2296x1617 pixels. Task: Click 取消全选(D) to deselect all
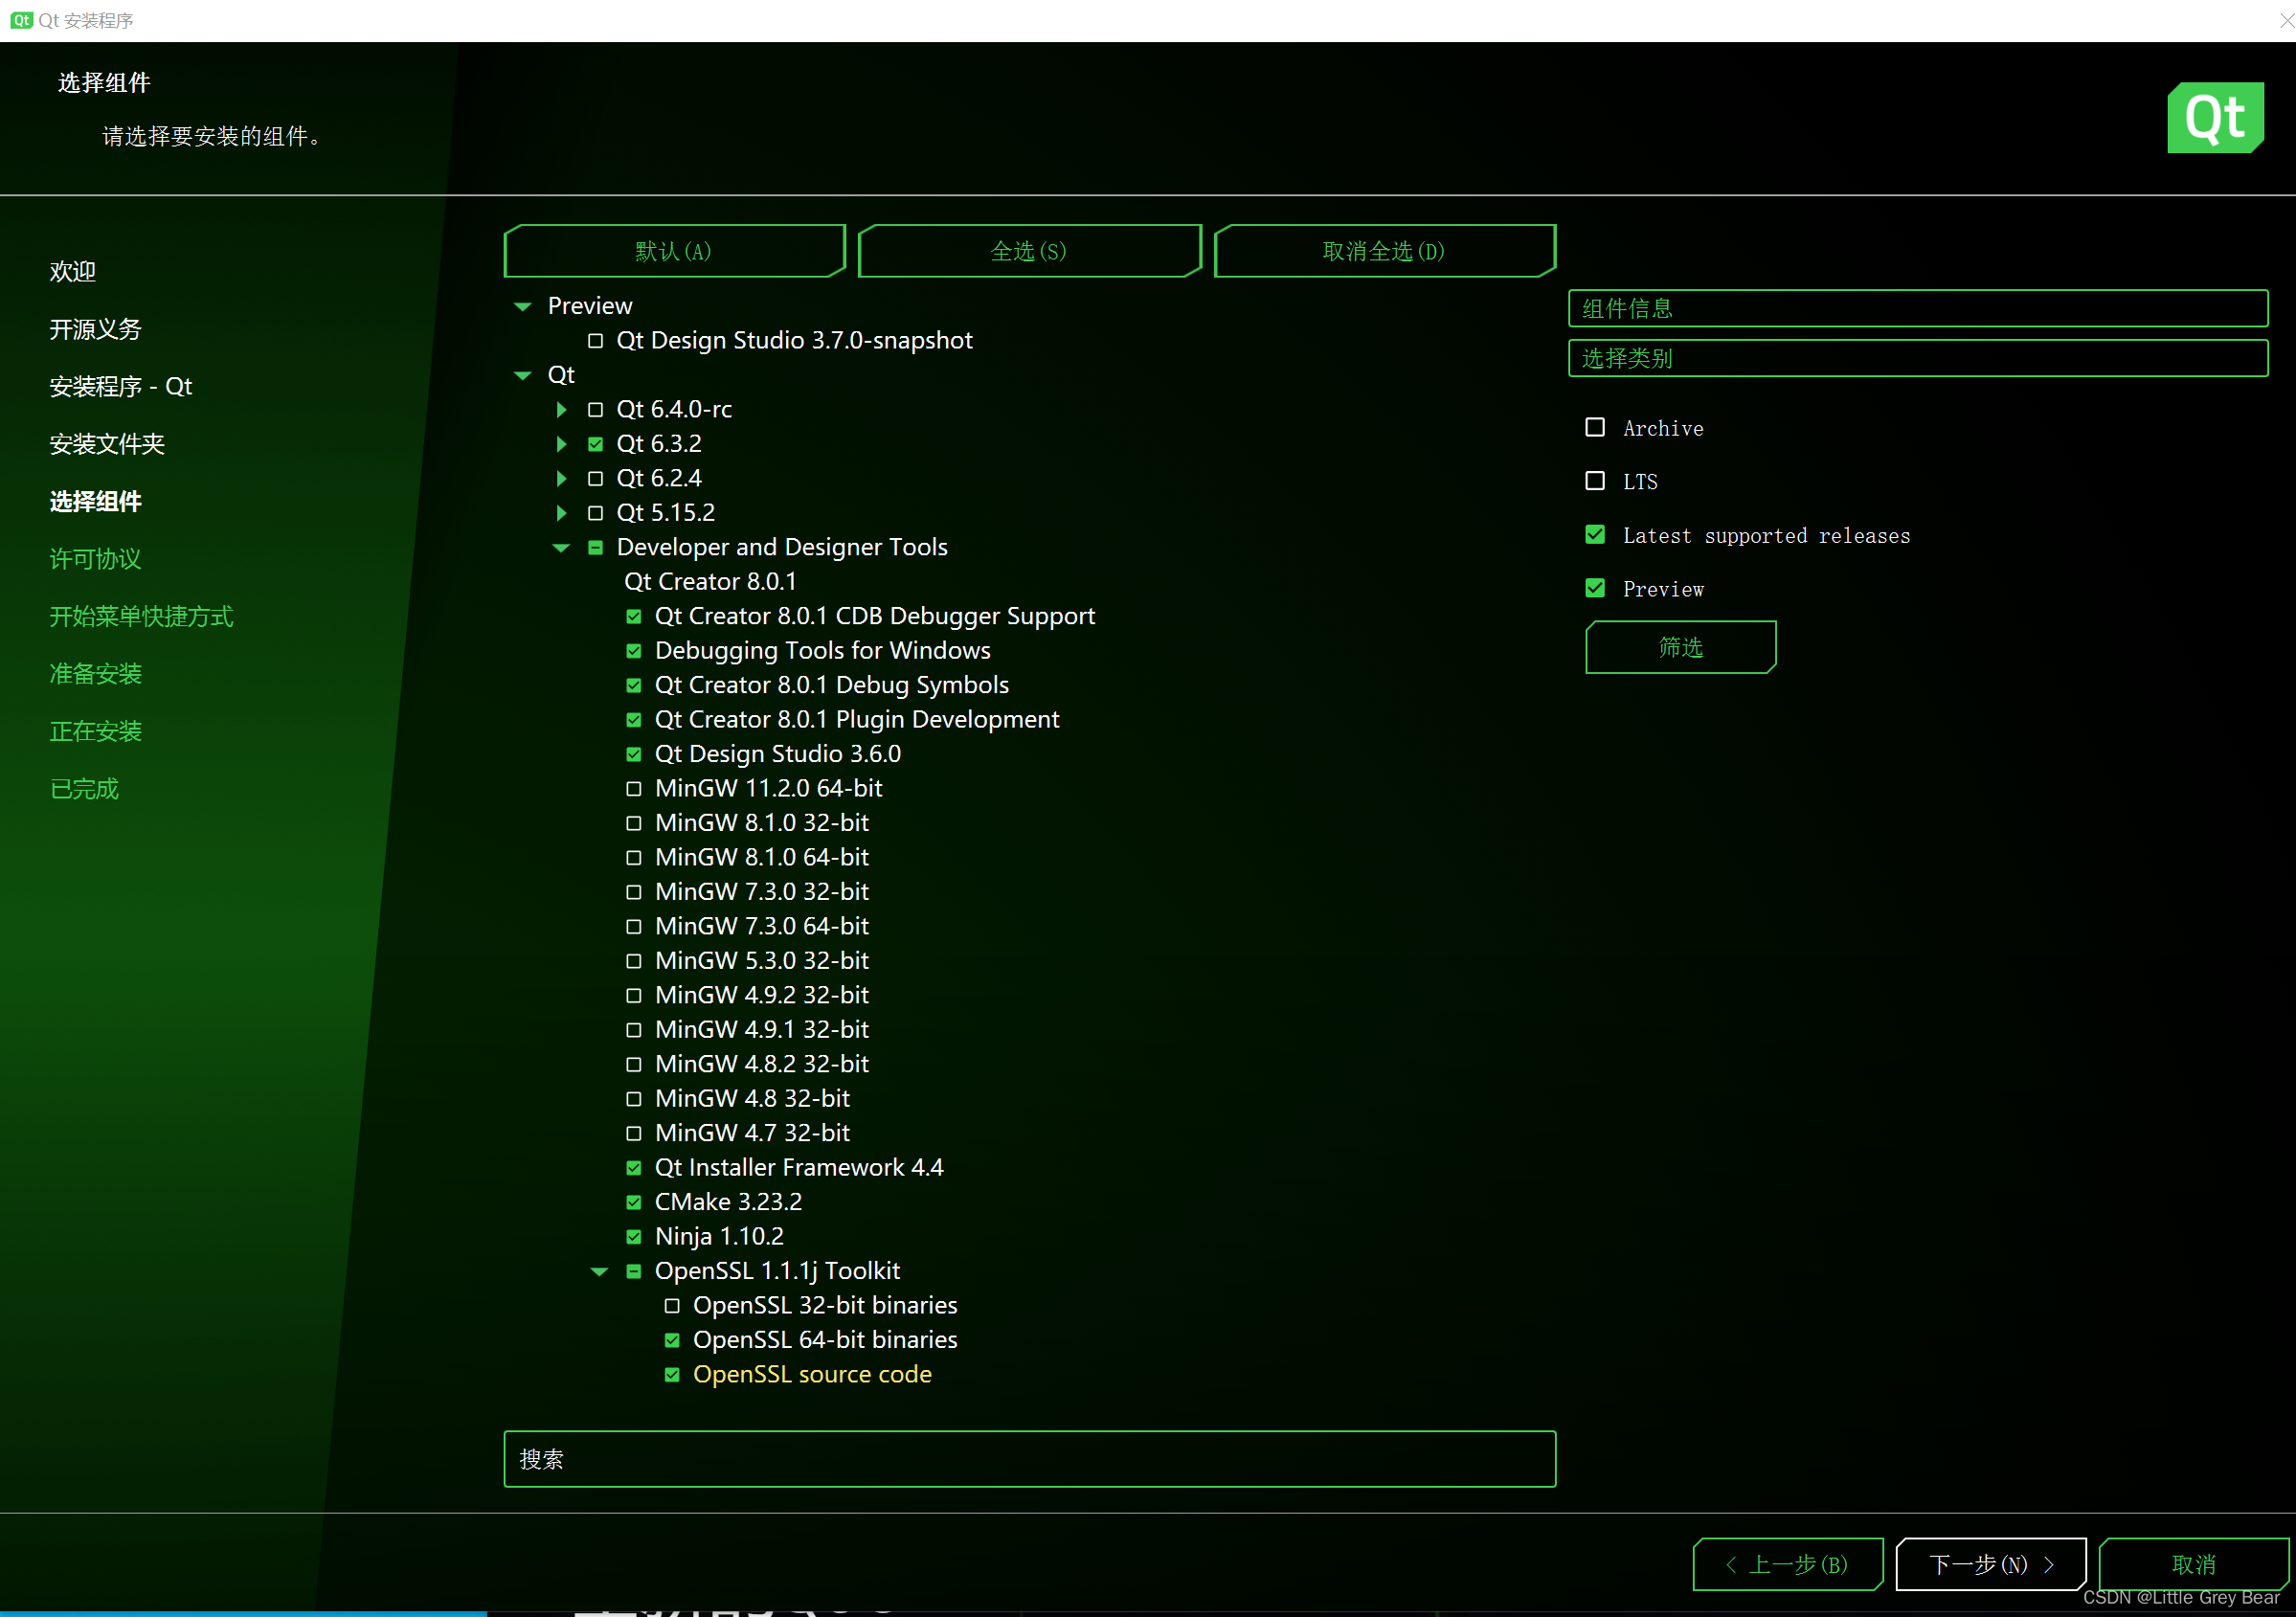click(x=1385, y=251)
